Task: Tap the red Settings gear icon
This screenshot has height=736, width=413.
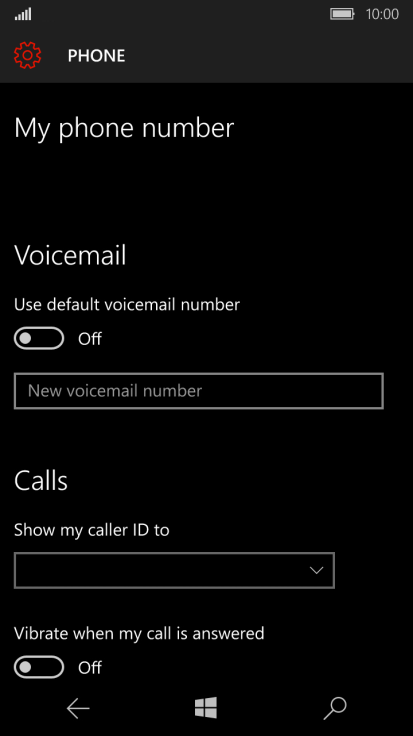Action: click(28, 55)
